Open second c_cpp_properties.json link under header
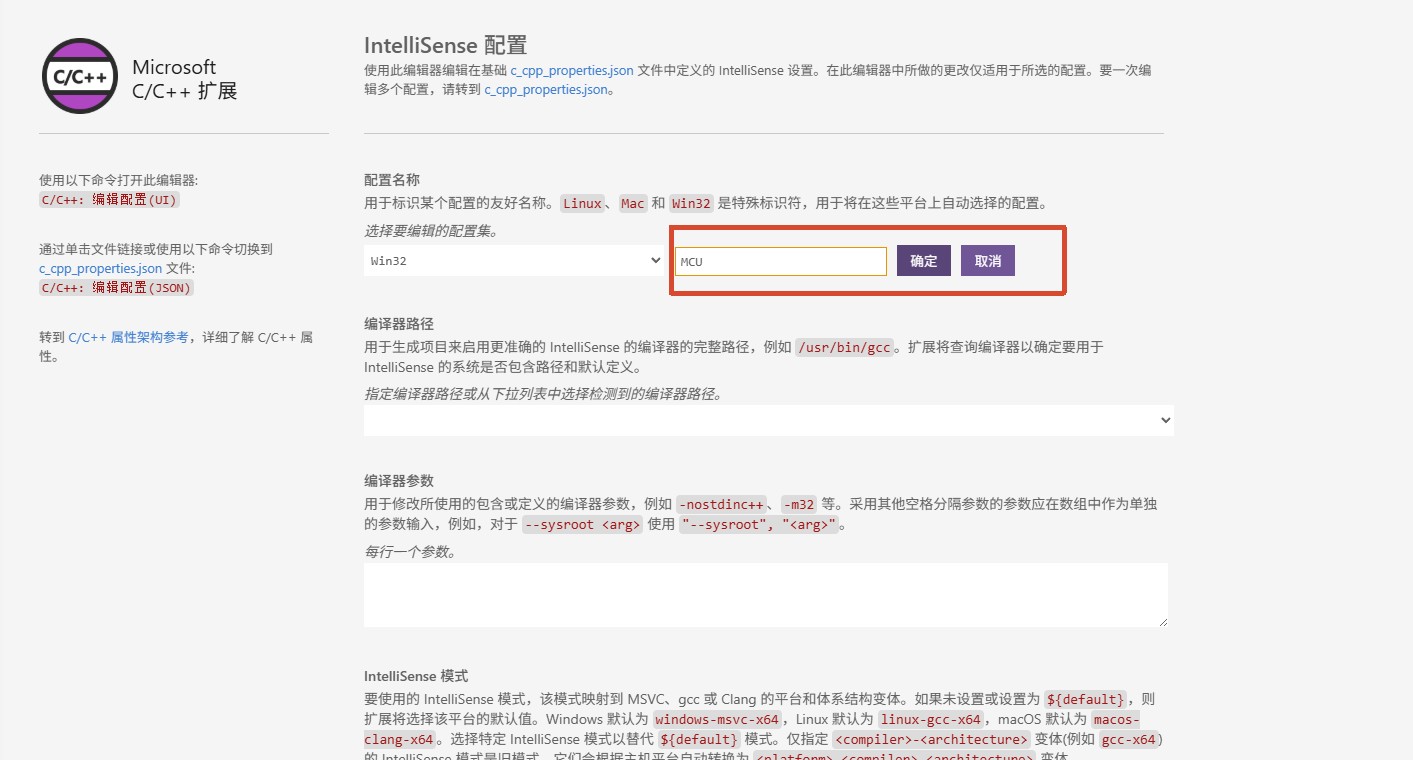The width and height of the screenshot is (1413, 760). (x=546, y=89)
